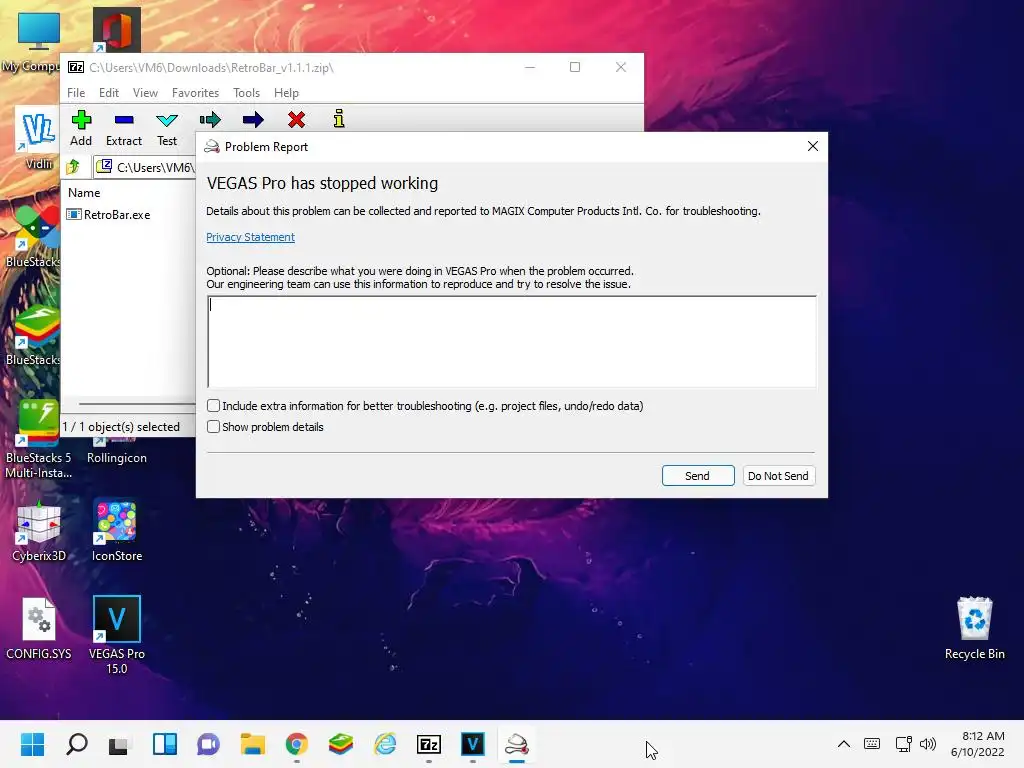Switch to VEGAS Pro in the taskbar

pyautogui.click(x=473, y=744)
